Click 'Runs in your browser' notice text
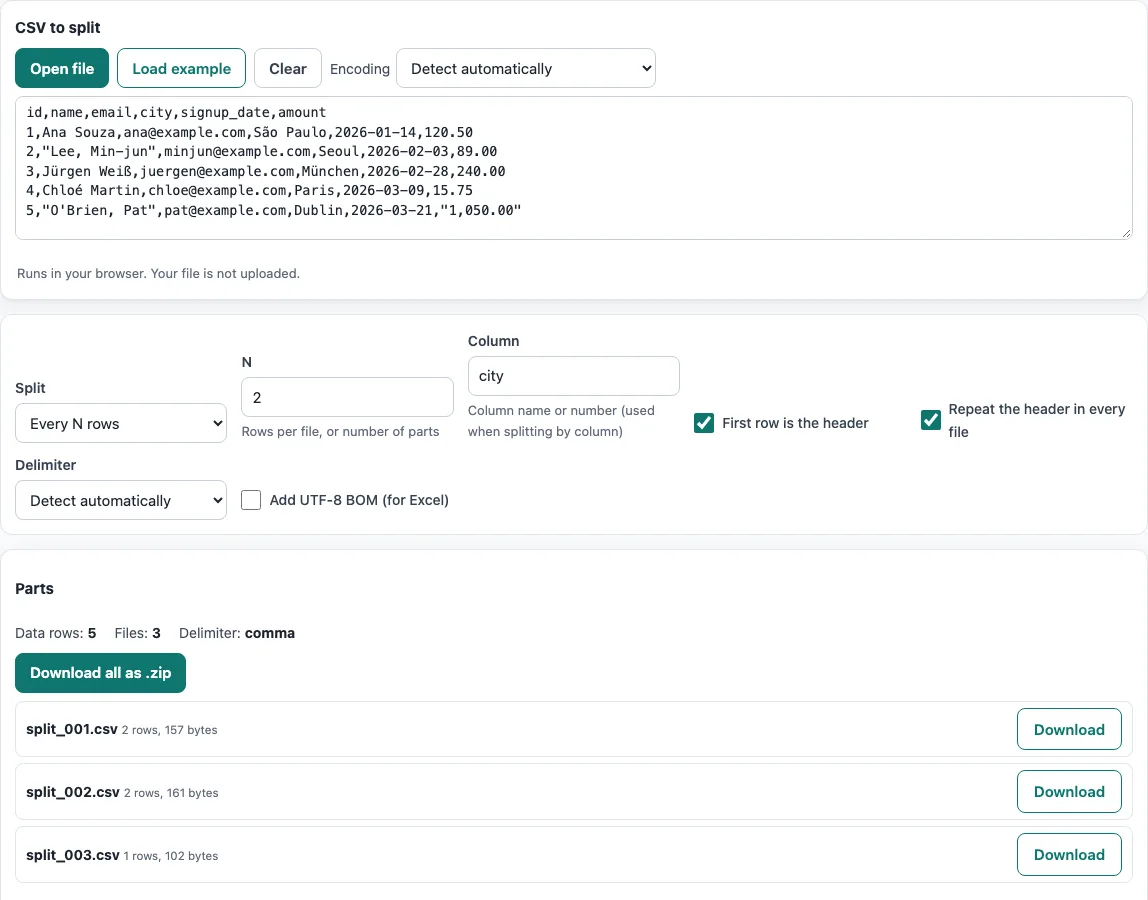 [158, 273]
